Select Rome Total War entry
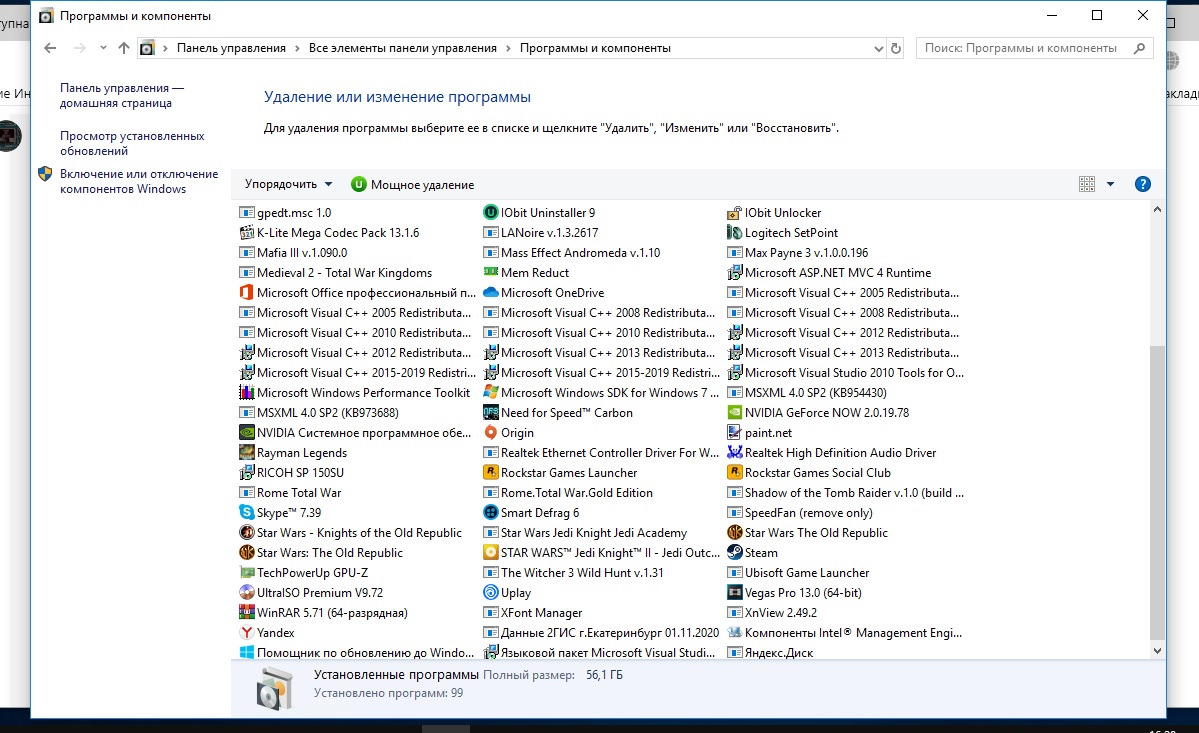 point(290,493)
